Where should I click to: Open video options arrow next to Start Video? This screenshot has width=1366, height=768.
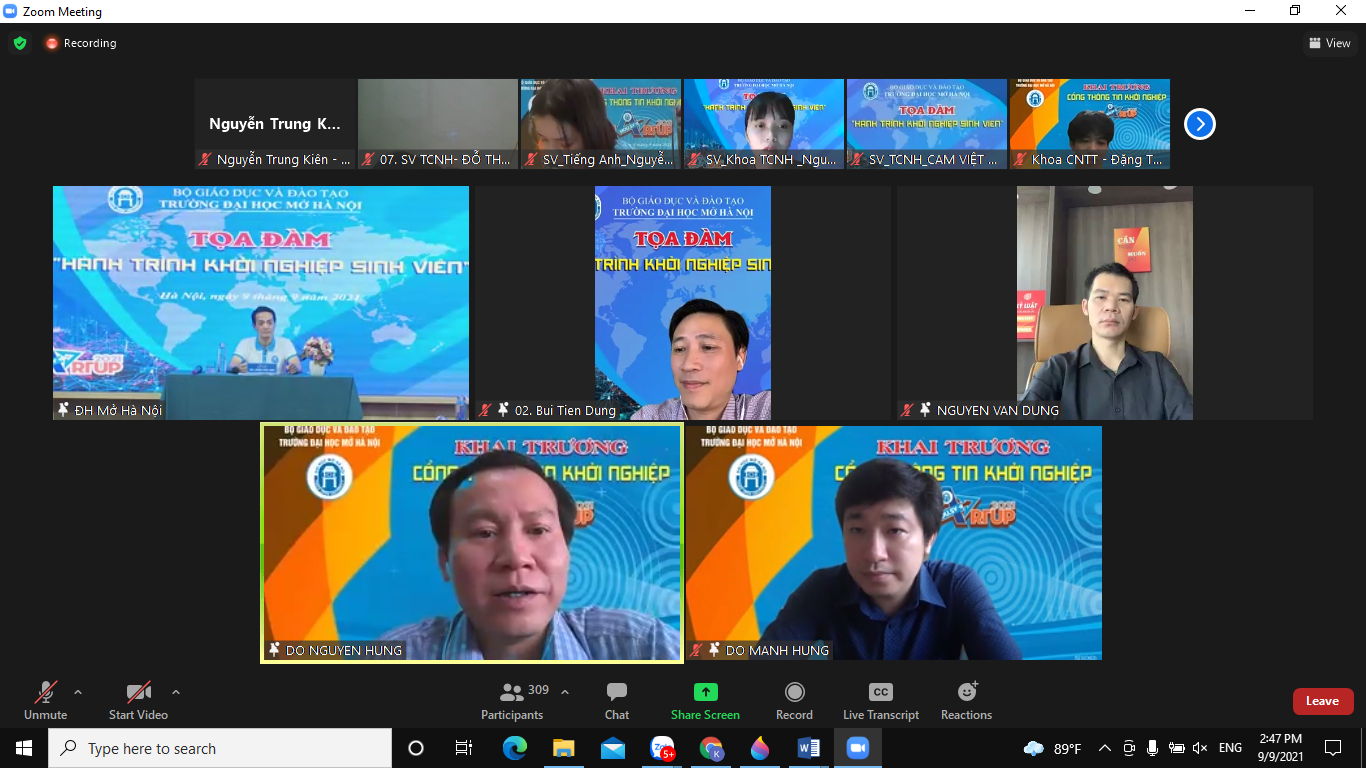click(x=176, y=692)
